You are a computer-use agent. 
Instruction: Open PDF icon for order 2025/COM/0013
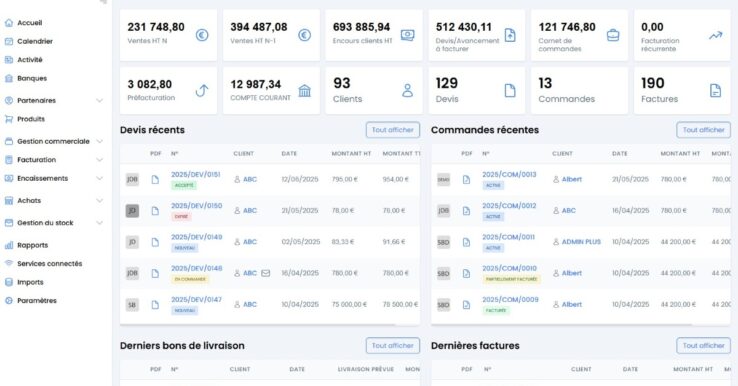click(466, 179)
